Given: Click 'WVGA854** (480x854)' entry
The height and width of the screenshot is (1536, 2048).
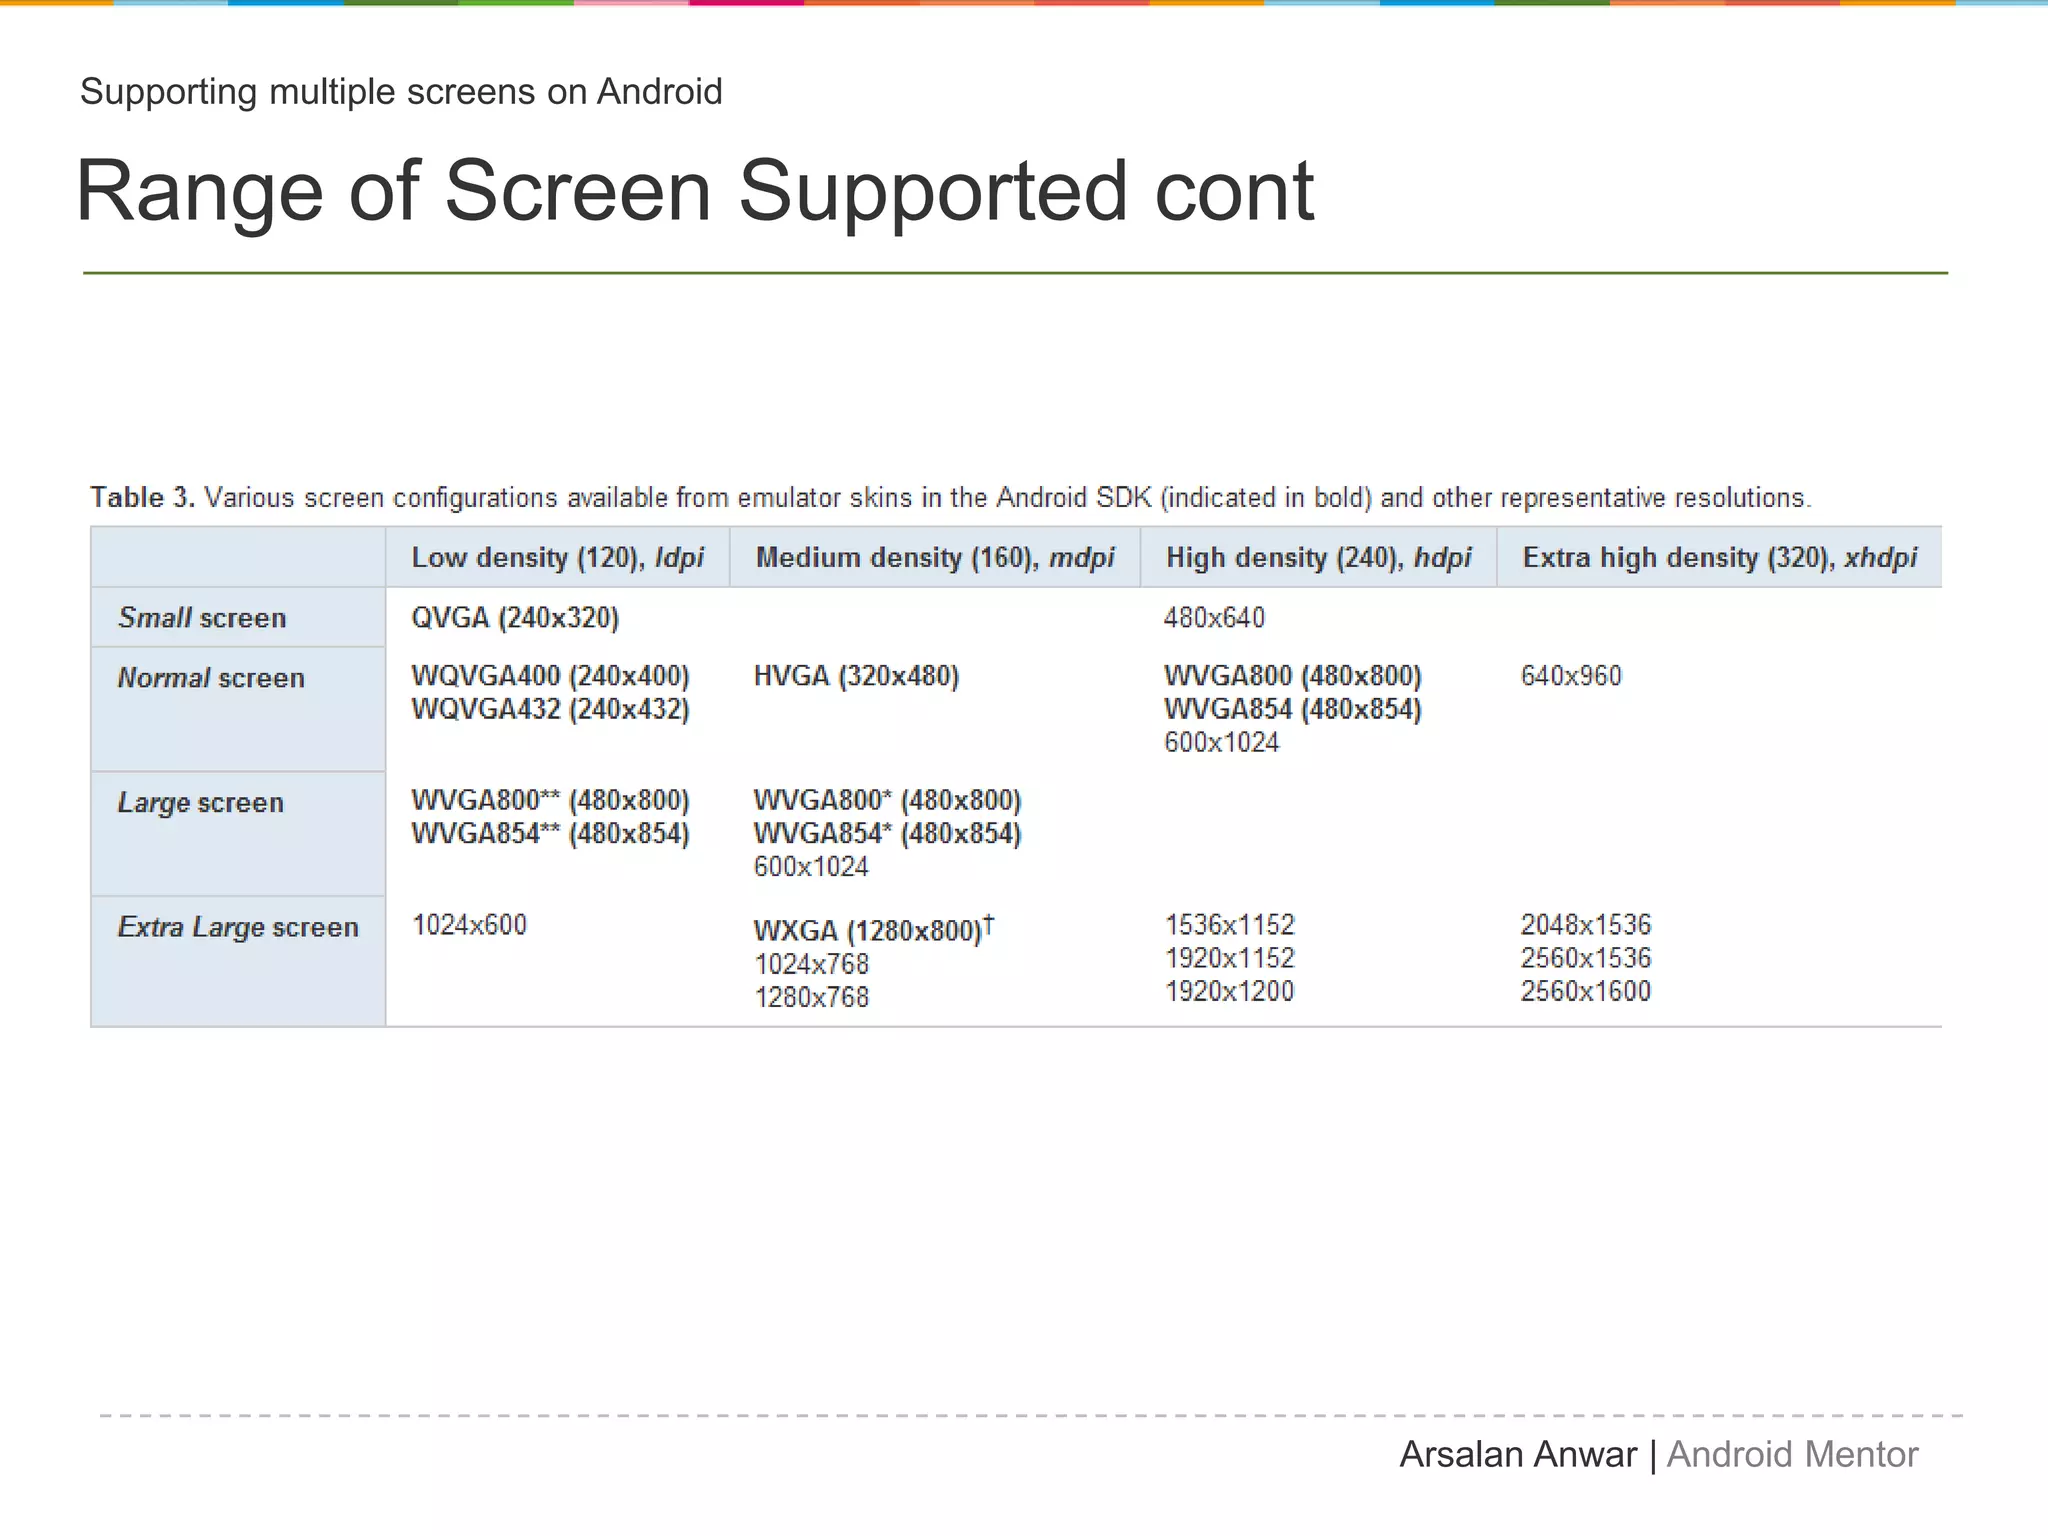Looking at the screenshot, I should 550,833.
